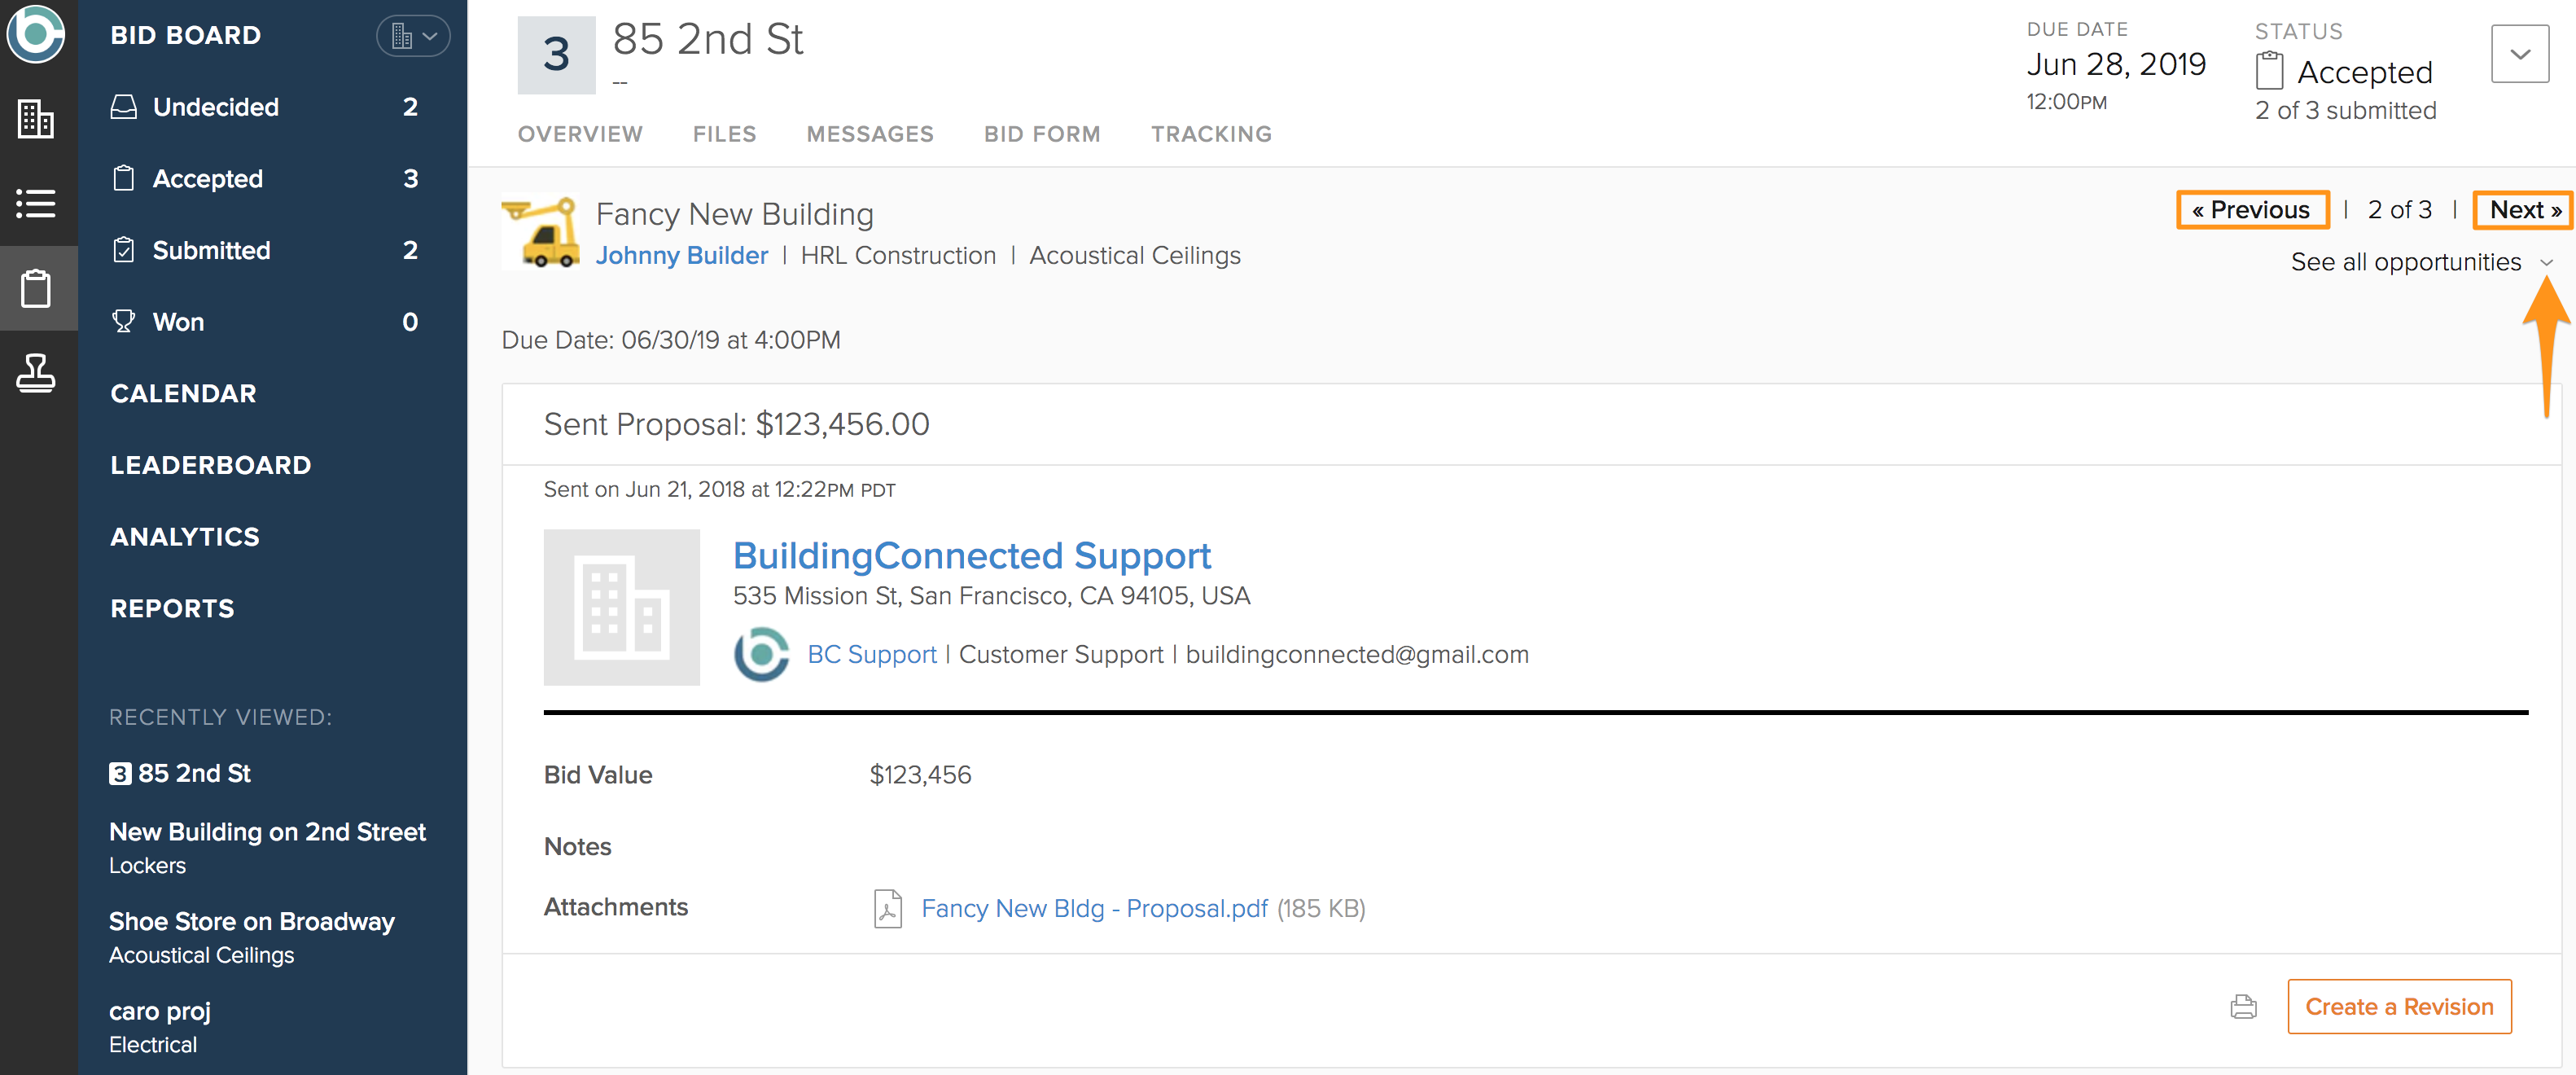
Task: Select the list icon in left rail
Action: 36,204
